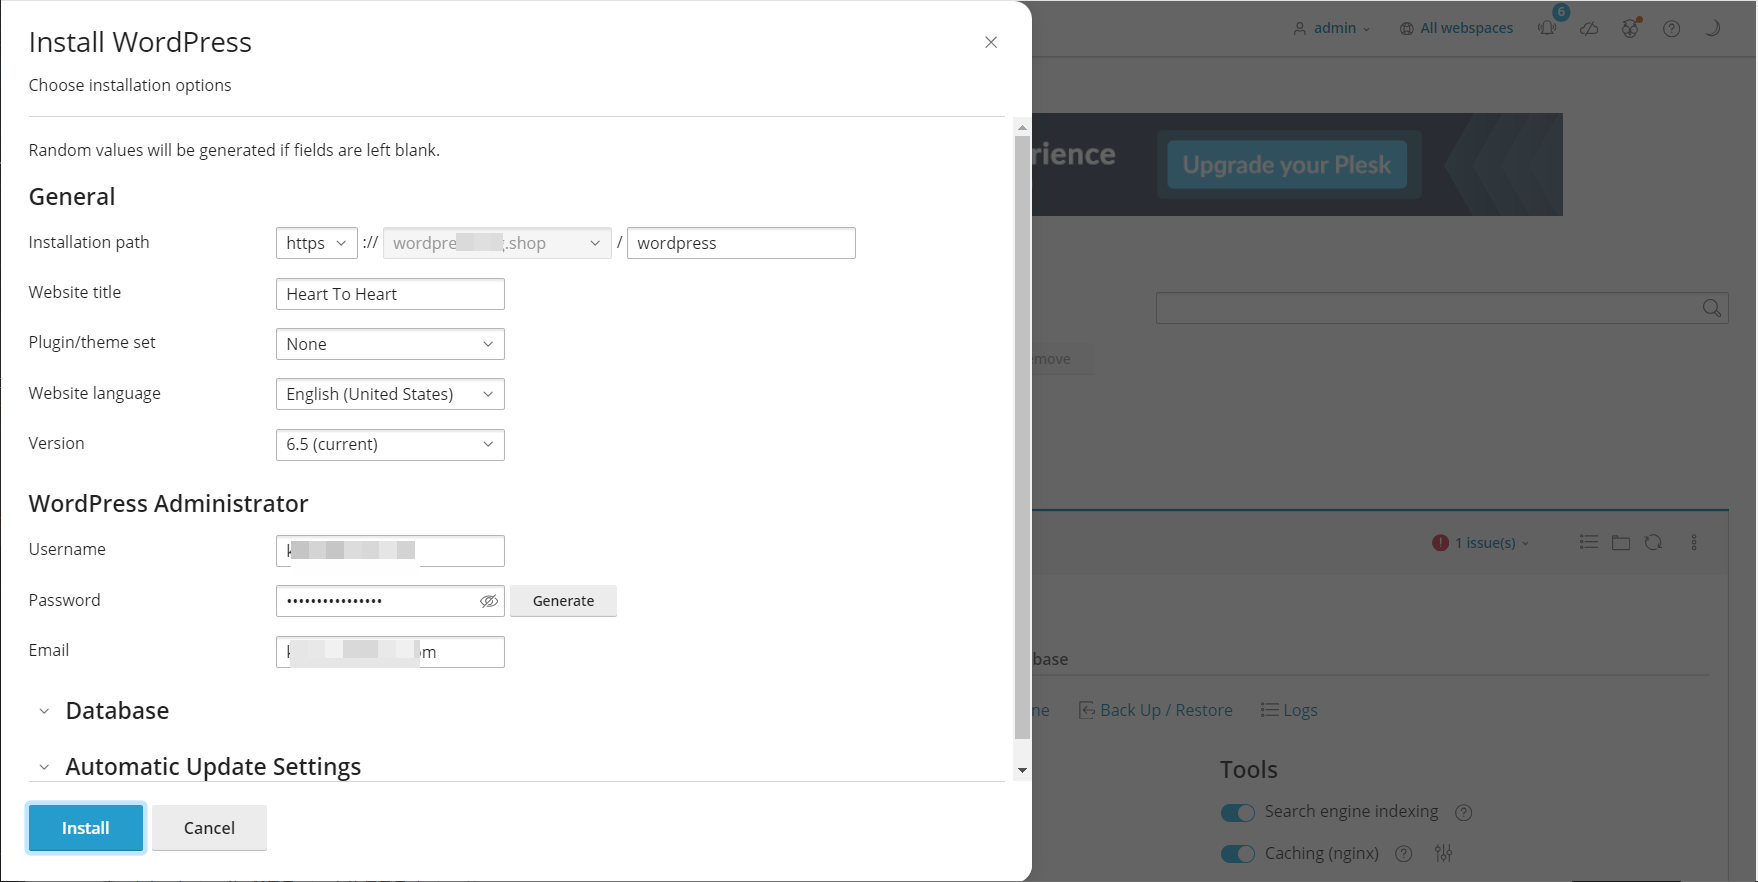Click the search magnifier icon
Screen dimensions: 1758x882
[x=1712, y=308]
